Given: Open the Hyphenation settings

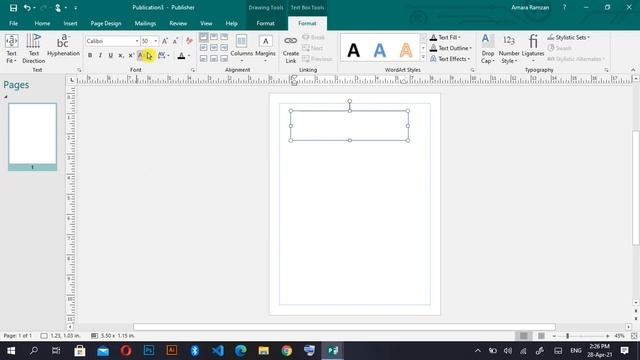Looking at the screenshot, I should pos(63,46).
